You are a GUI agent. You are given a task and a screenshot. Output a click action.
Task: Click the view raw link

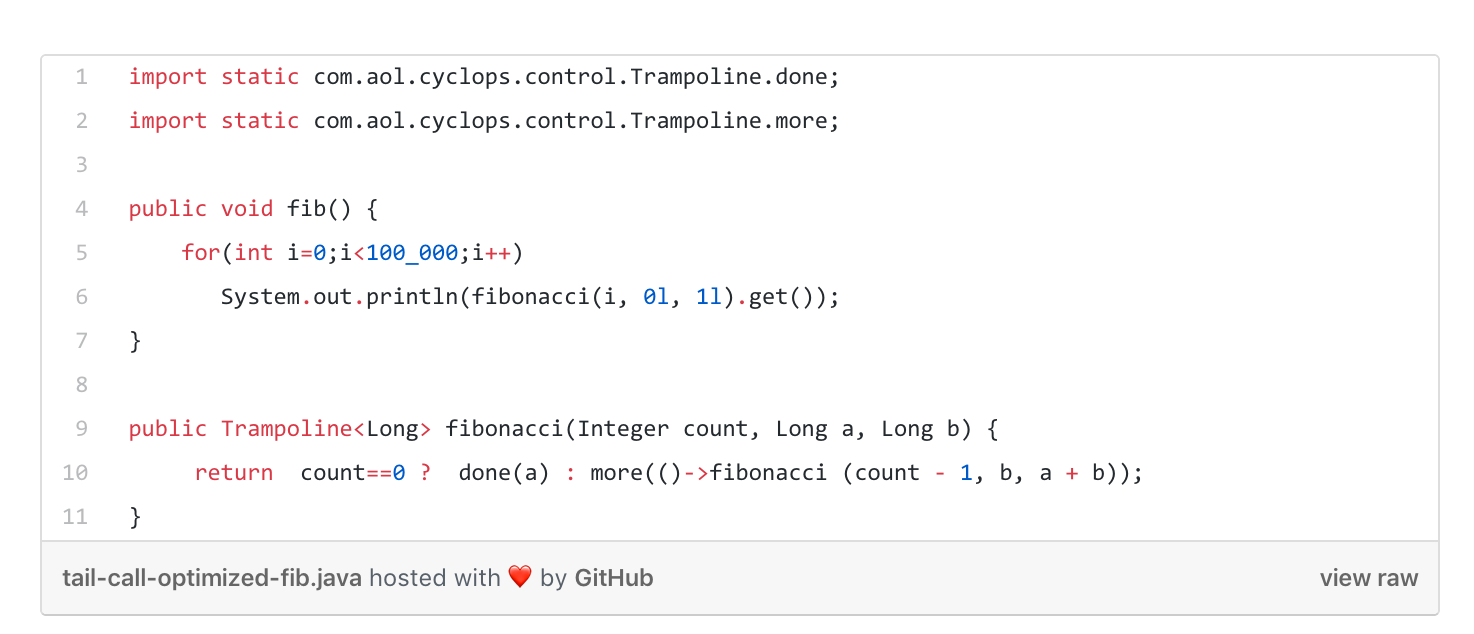click(1368, 578)
